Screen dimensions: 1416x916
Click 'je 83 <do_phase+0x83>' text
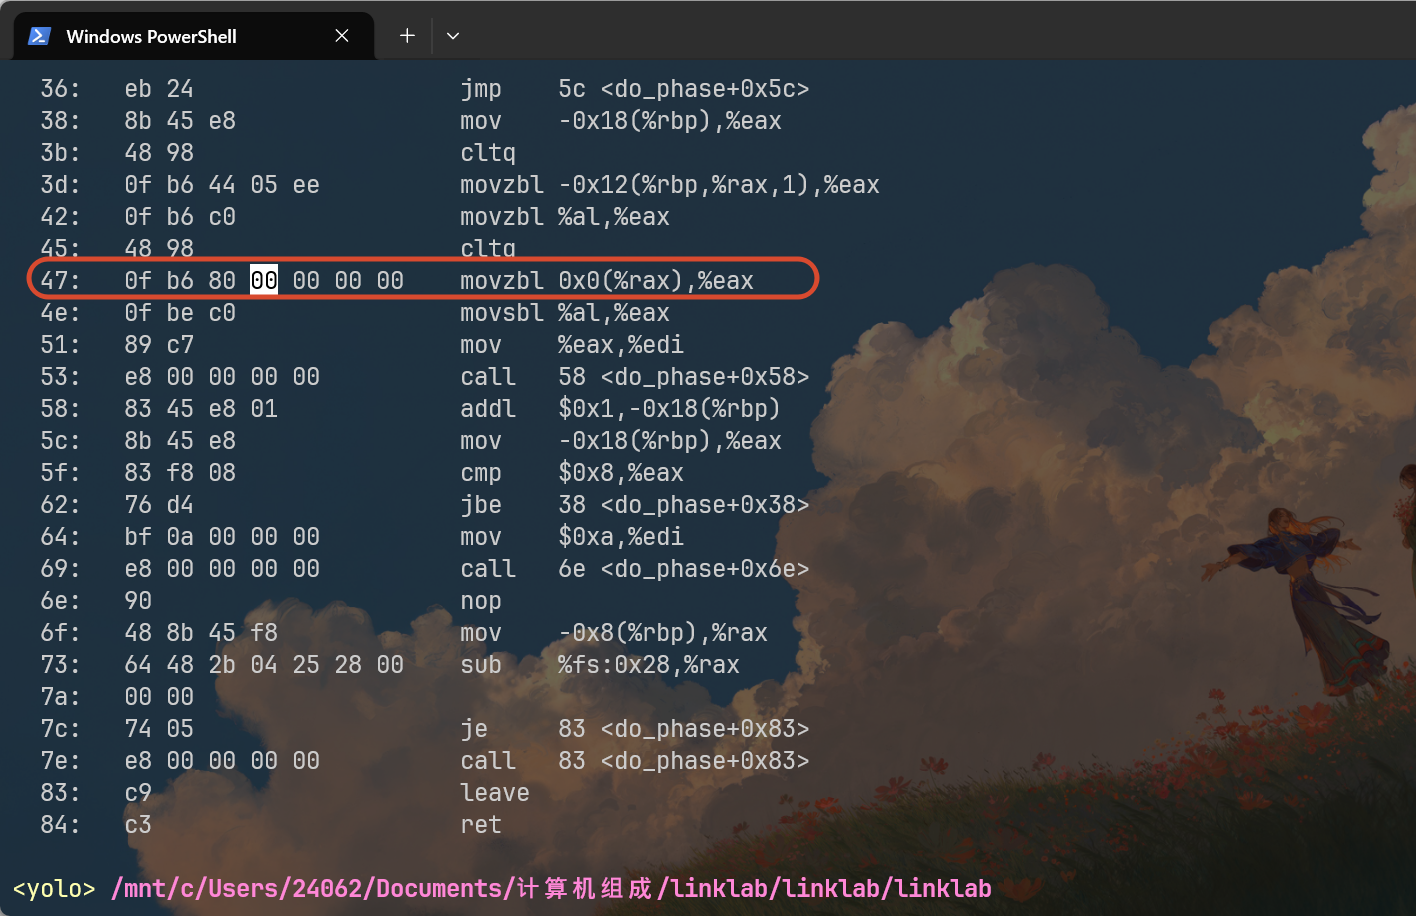coord(635,729)
